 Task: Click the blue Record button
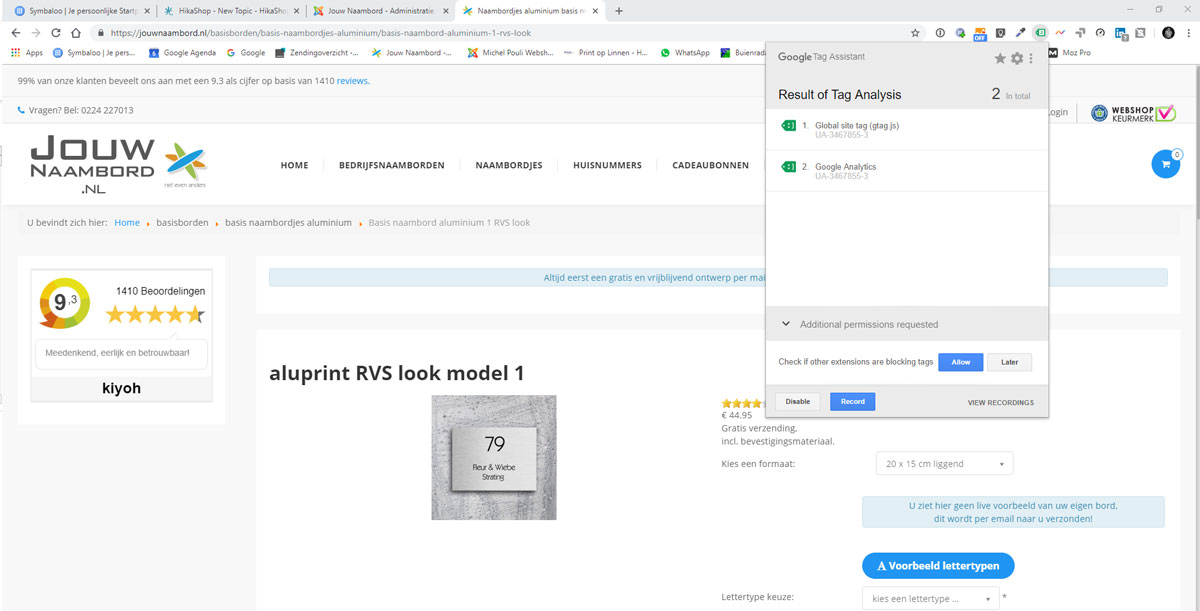[x=852, y=401]
